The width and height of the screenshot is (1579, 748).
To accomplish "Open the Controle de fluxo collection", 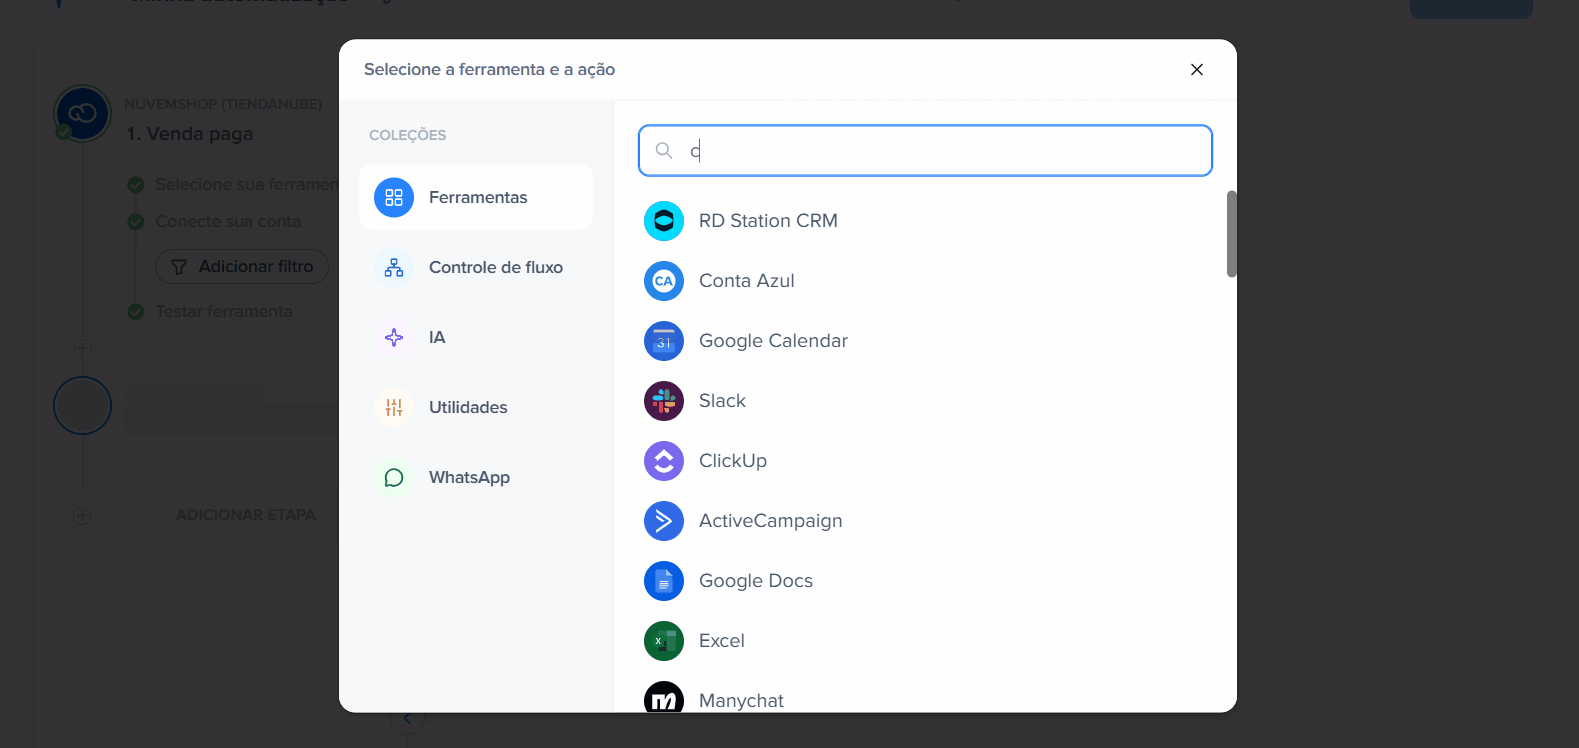I will coord(476,267).
